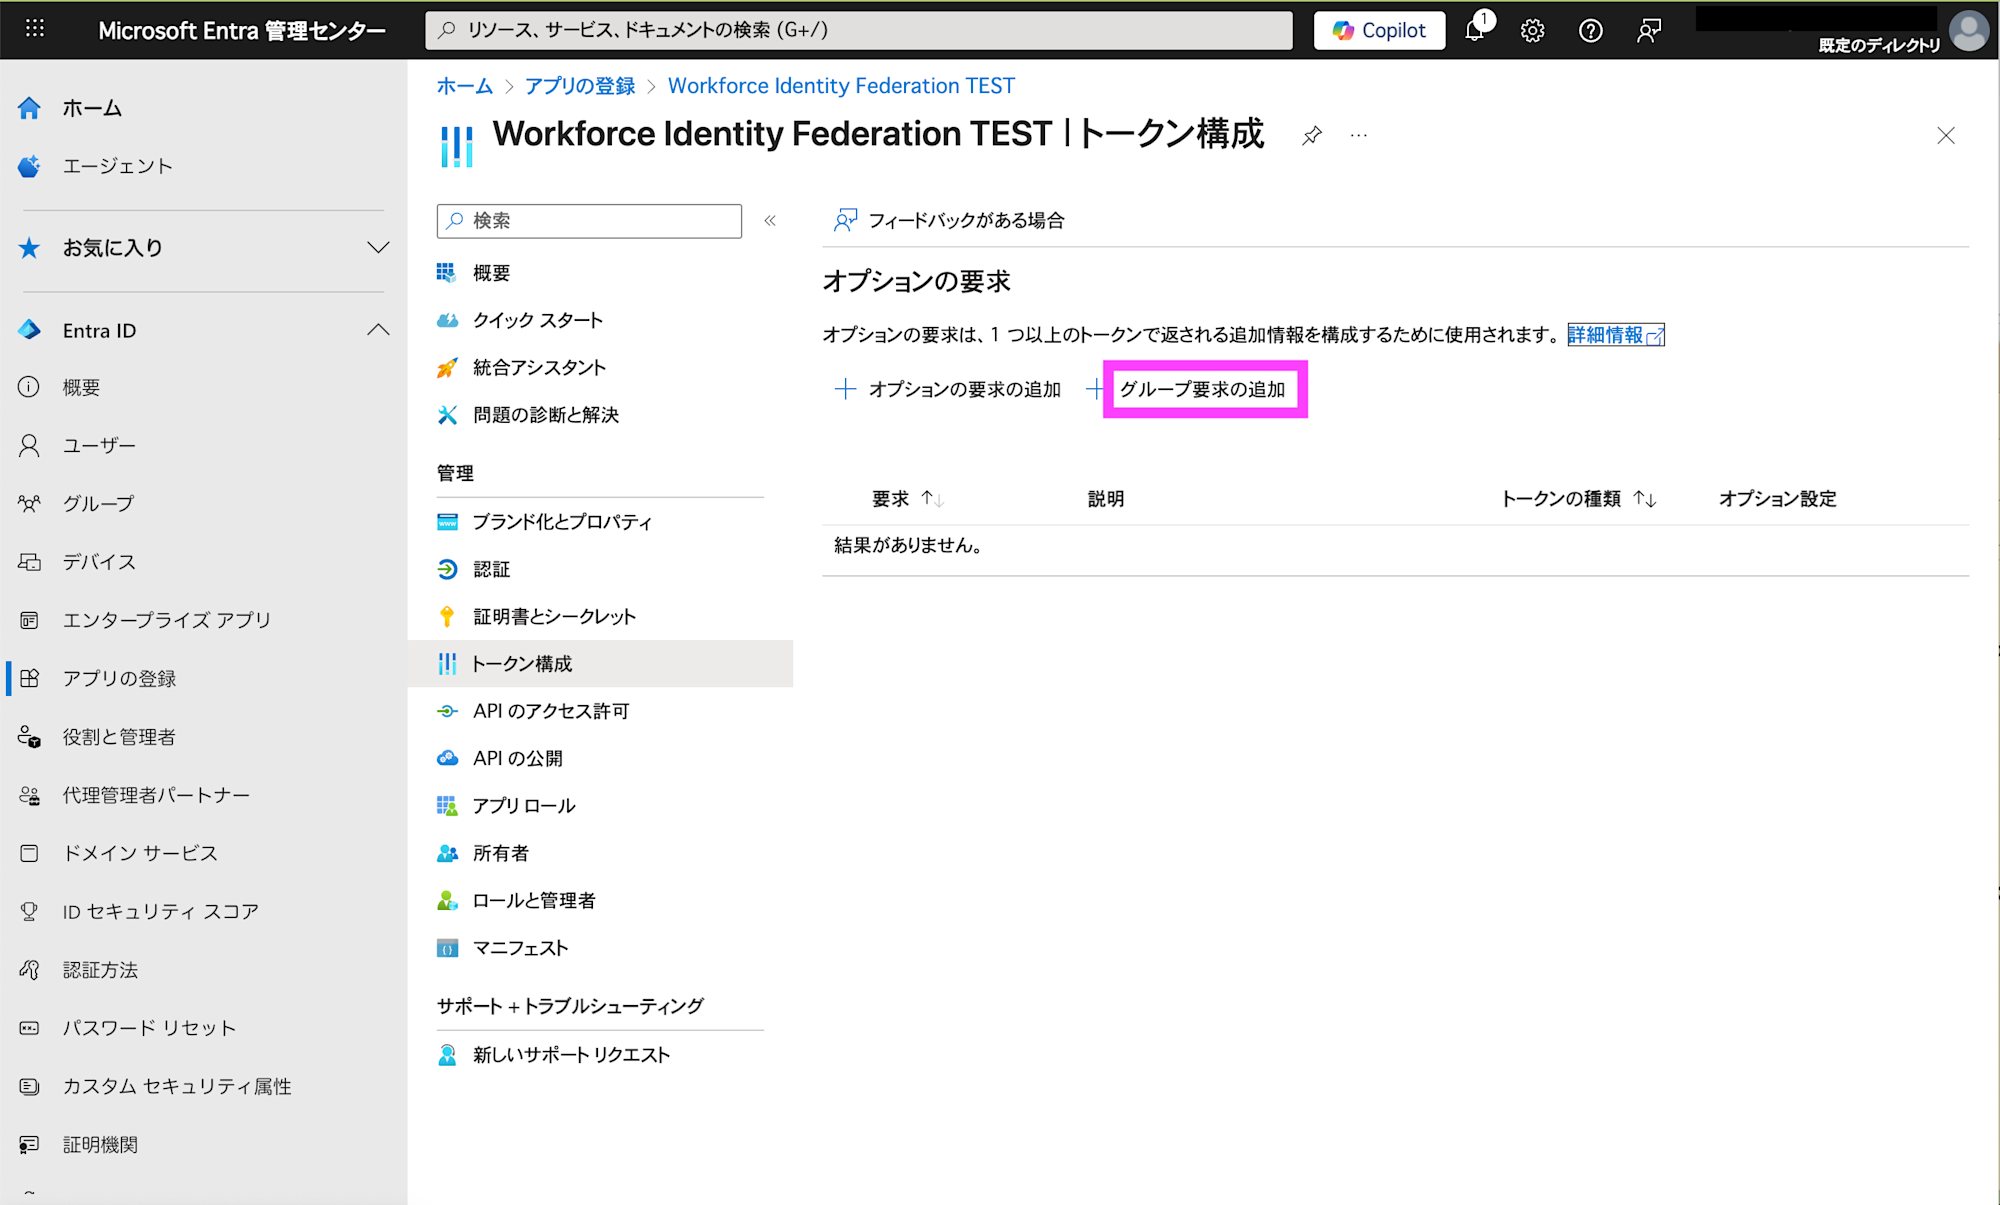
Task: Click the パスワード リセット icon
Action: (x=30, y=1028)
